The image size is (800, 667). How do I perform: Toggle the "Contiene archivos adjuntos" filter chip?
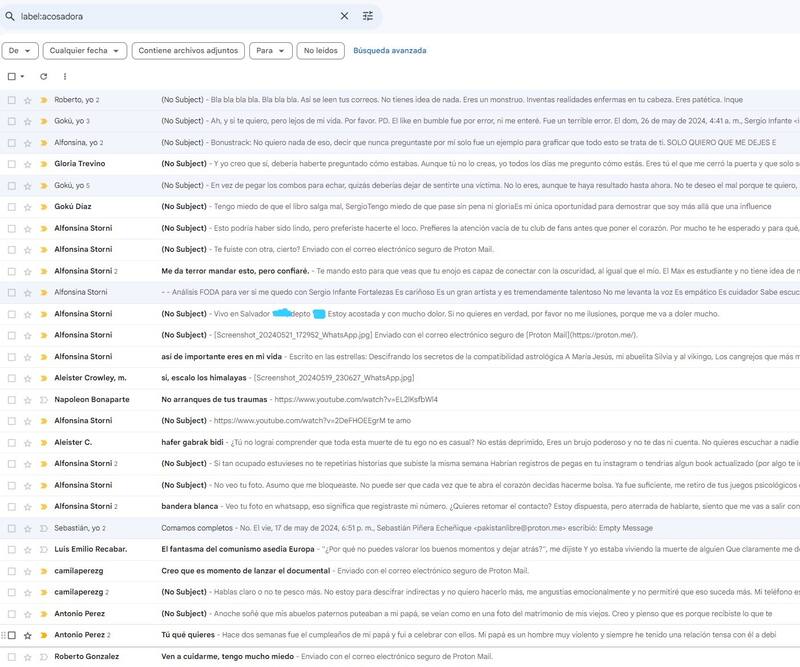188,50
